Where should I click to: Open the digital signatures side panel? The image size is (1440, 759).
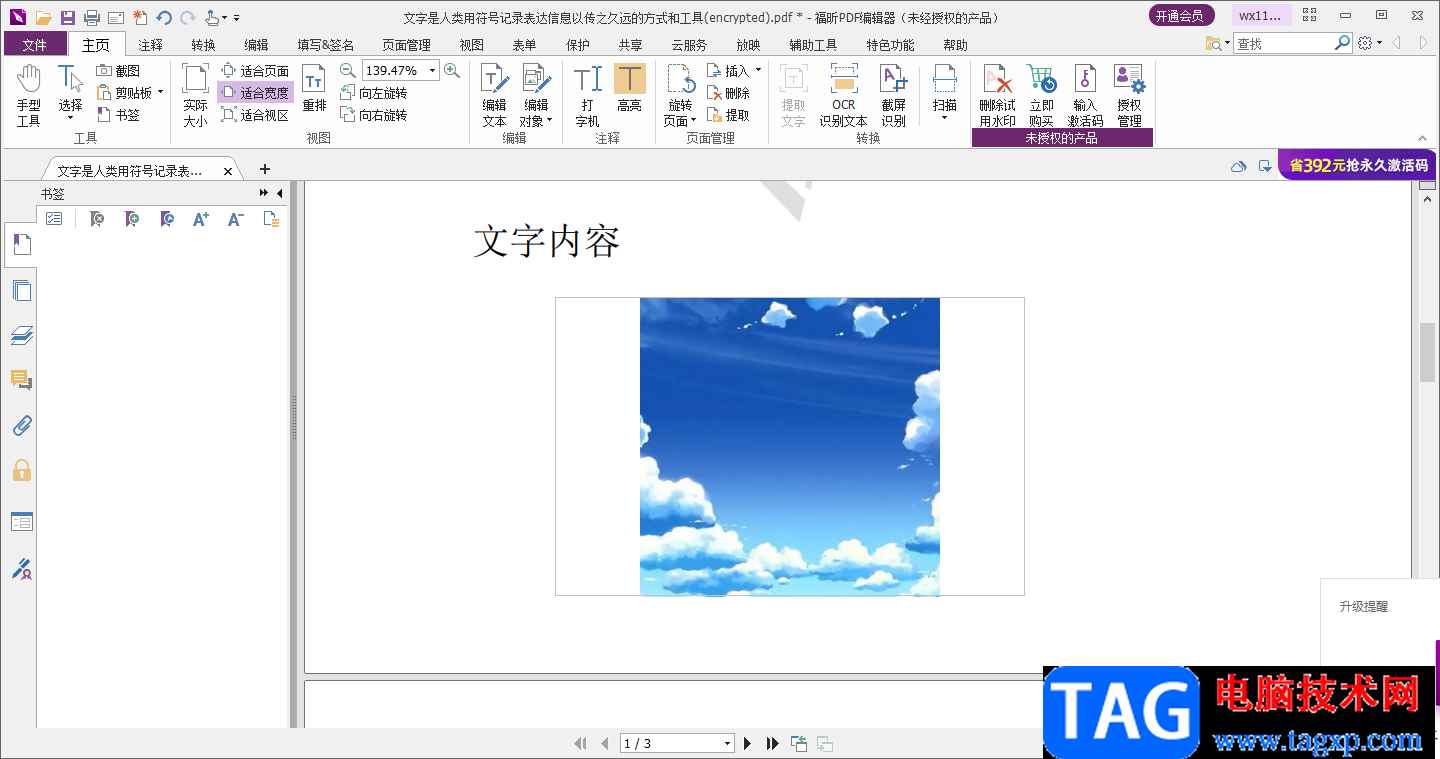[x=22, y=569]
